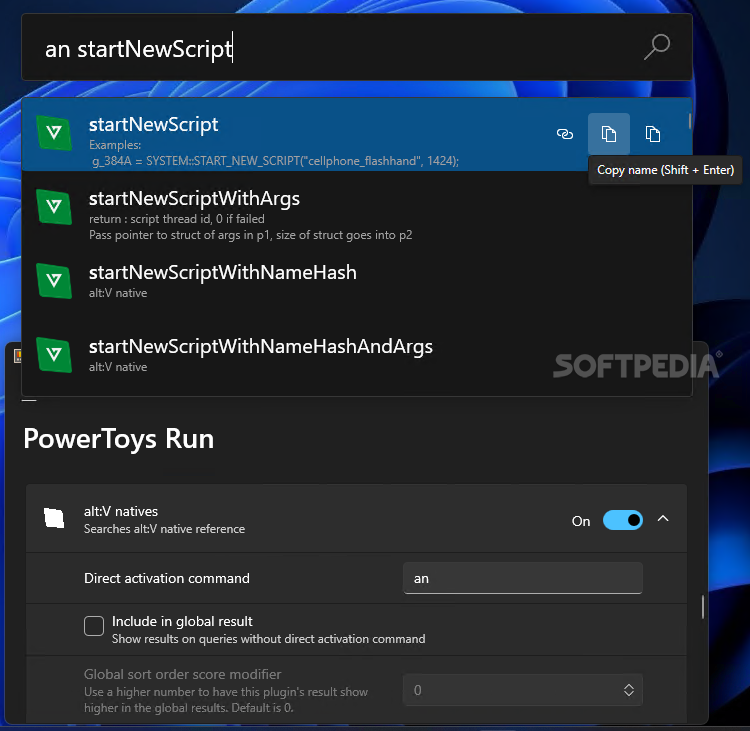The width and height of the screenshot is (750, 731).
Task: Click the alt:V icon beside startNewScriptWithArgs
Action: tap(55, 207)
